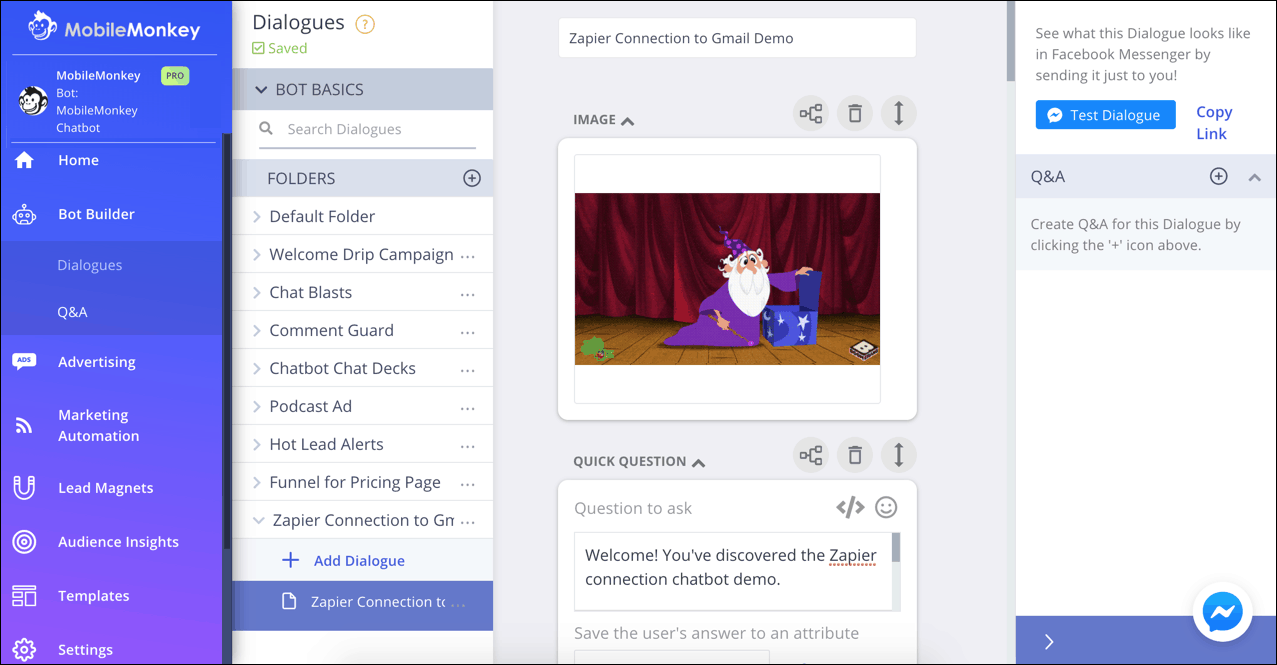Open options menu for Hot Lead Alerts
Viewport: 1277px width, 665px height.
[467, 446]
